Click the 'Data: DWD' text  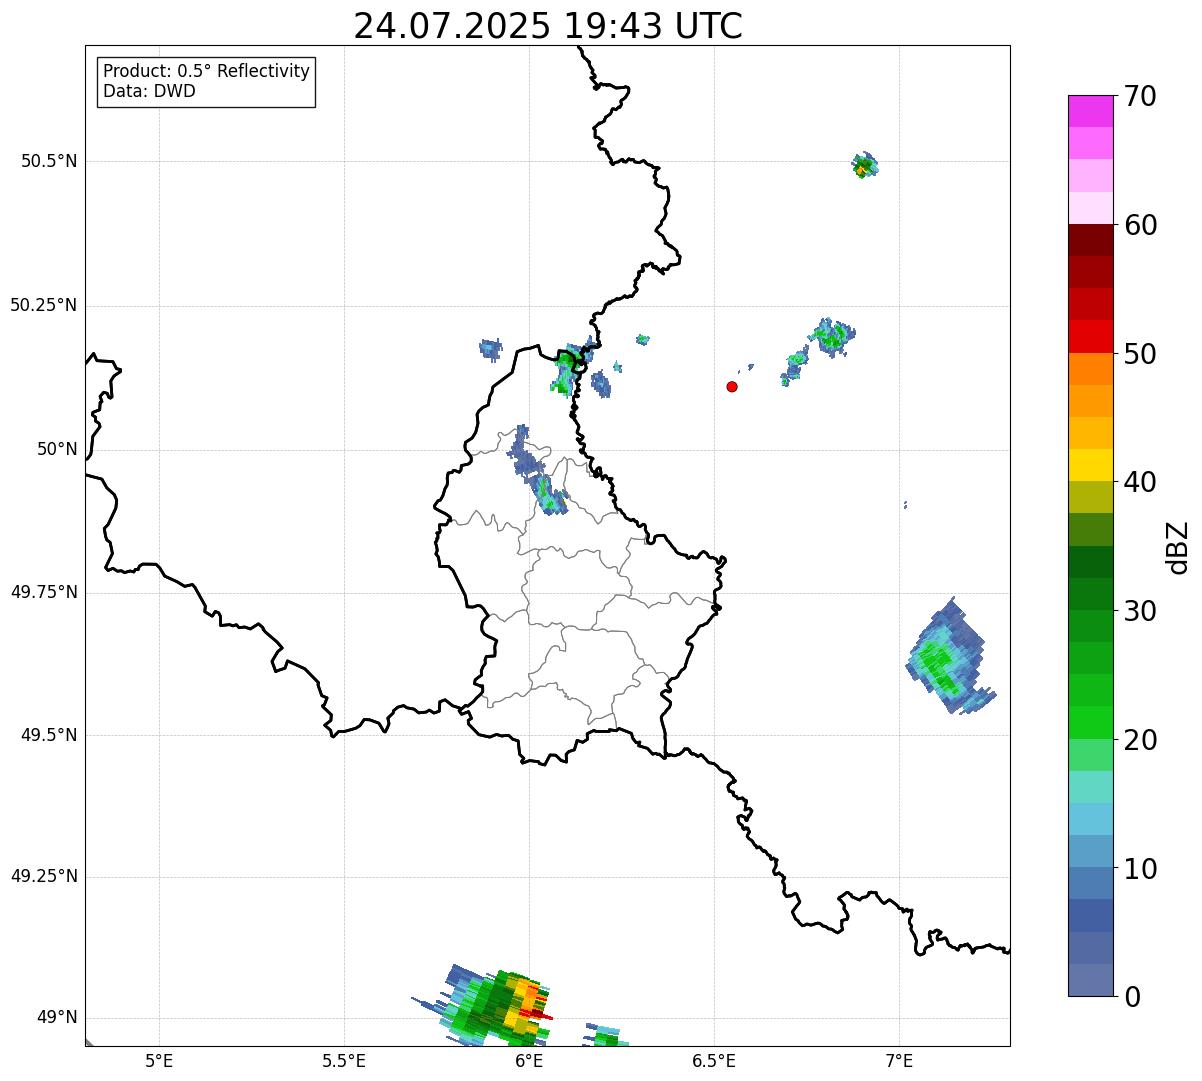click(149, 91)
